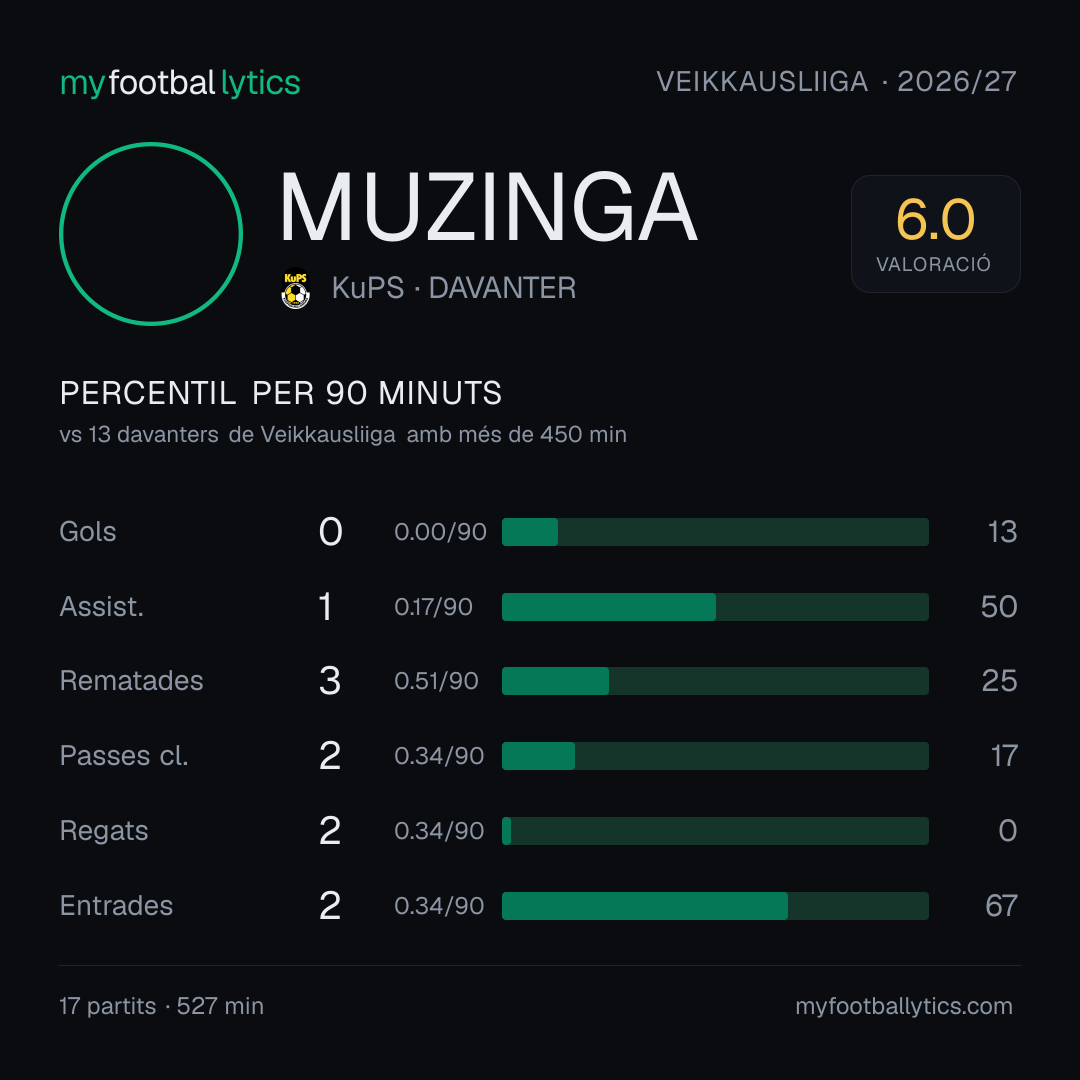The image size is (1080, 1080).
Task: Select the Veikkausliiga 2026/27 season label
Action: pyautogui.click(x=836, y=82)
